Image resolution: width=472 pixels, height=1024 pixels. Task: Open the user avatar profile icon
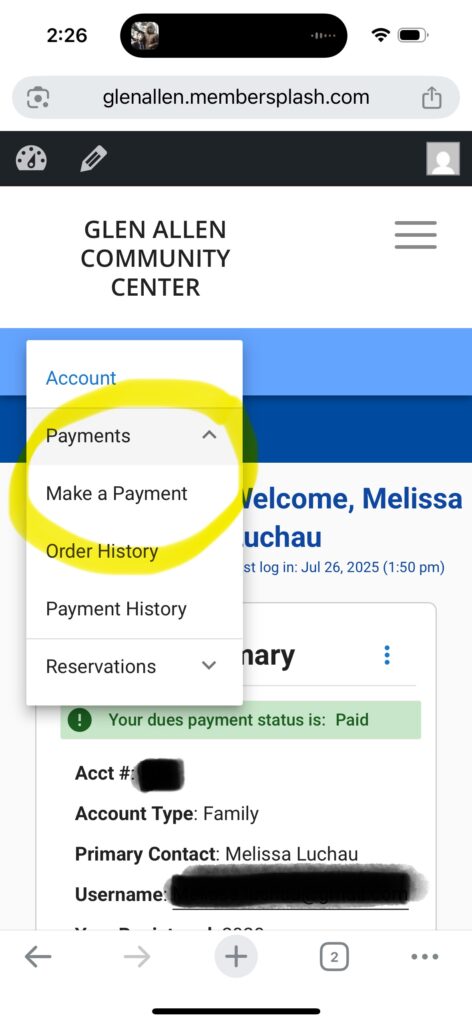(x=443, y=159)
